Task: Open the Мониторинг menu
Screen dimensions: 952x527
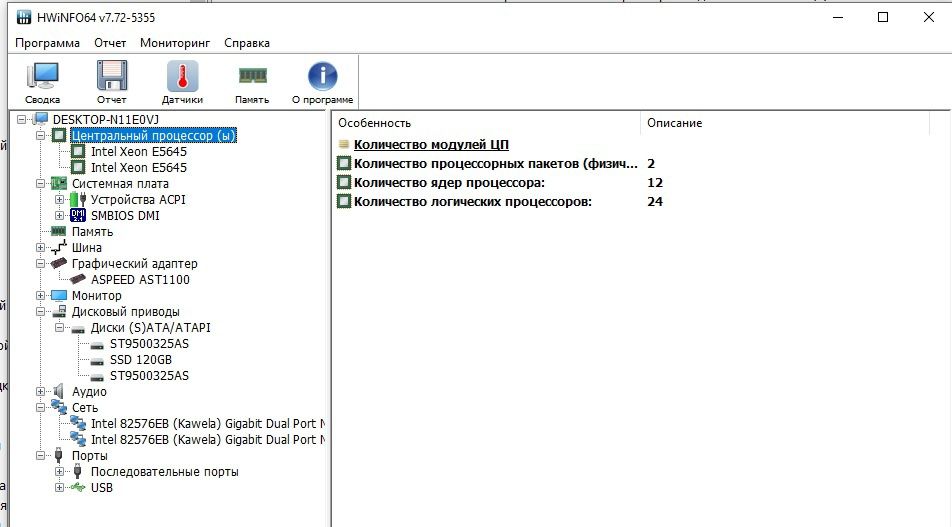Action: 175,43
